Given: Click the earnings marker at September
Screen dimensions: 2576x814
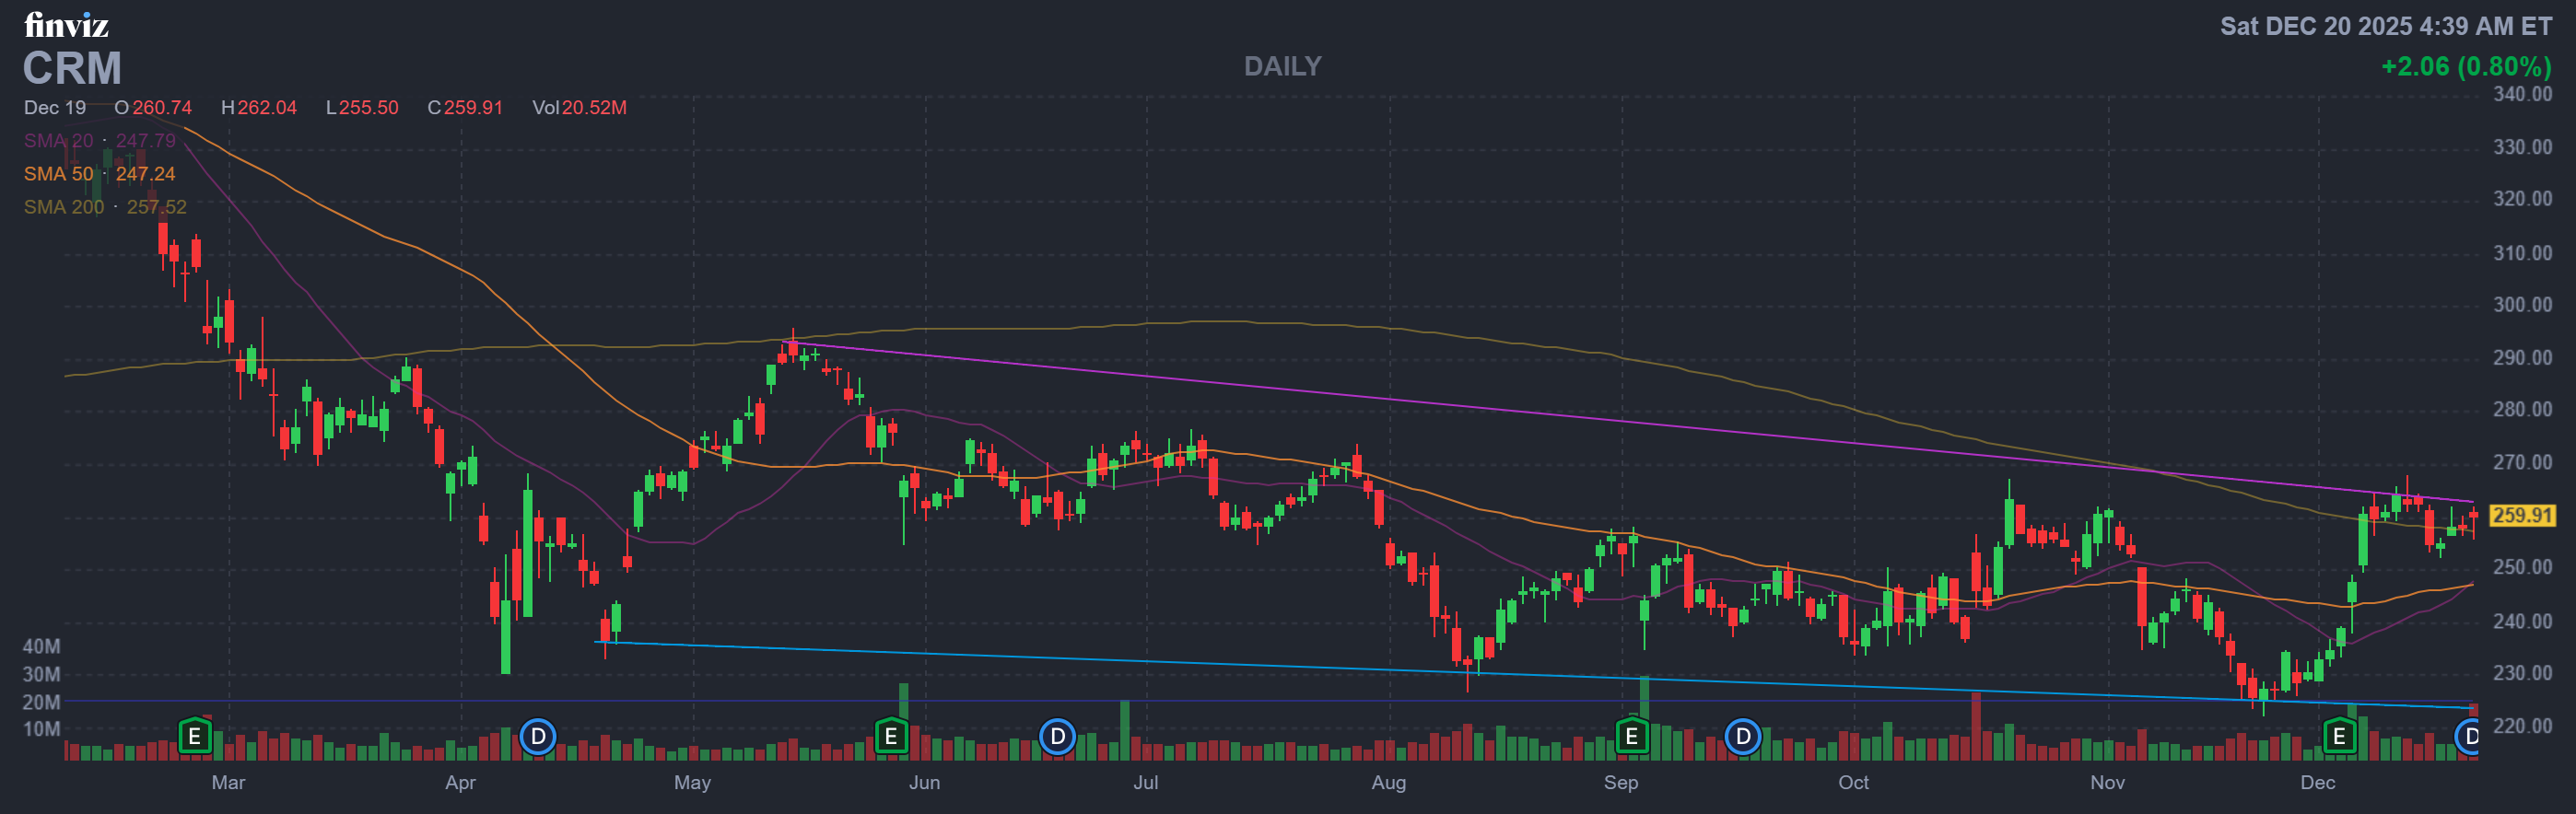Looking at the screenshot, I should (x=1631, y=737).
